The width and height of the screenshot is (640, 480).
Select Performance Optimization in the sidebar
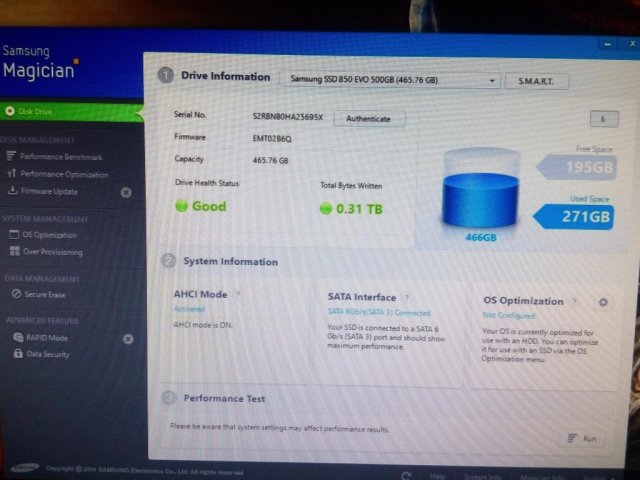click(62, 174)
